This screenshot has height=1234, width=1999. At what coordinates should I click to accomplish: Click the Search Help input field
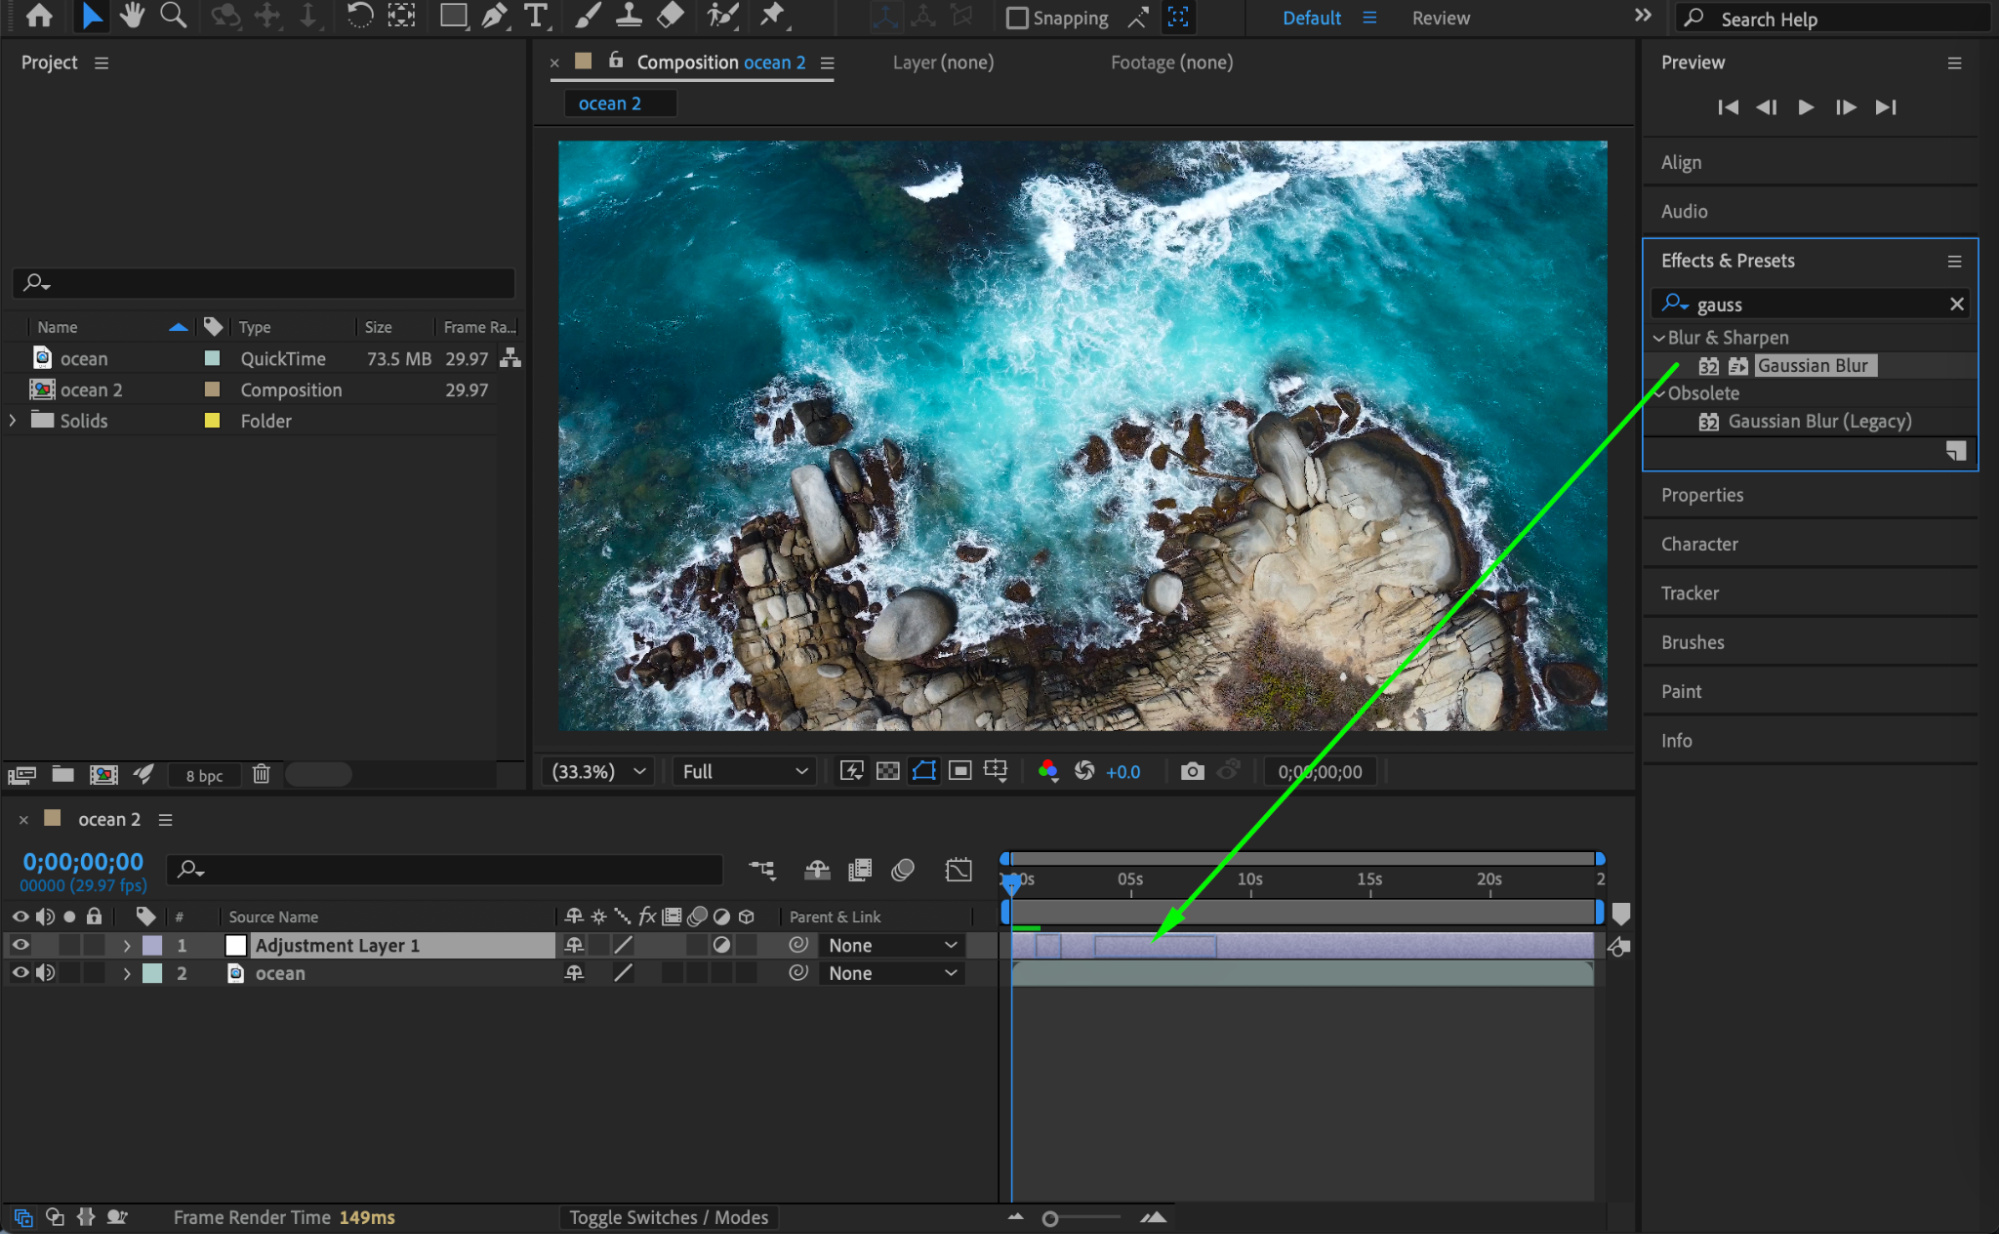[x=1840, y=19]
